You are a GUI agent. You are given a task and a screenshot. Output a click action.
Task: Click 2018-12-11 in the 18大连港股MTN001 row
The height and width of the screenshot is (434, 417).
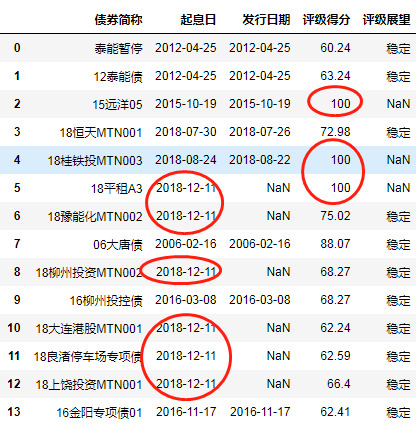(x=186, y=328)
